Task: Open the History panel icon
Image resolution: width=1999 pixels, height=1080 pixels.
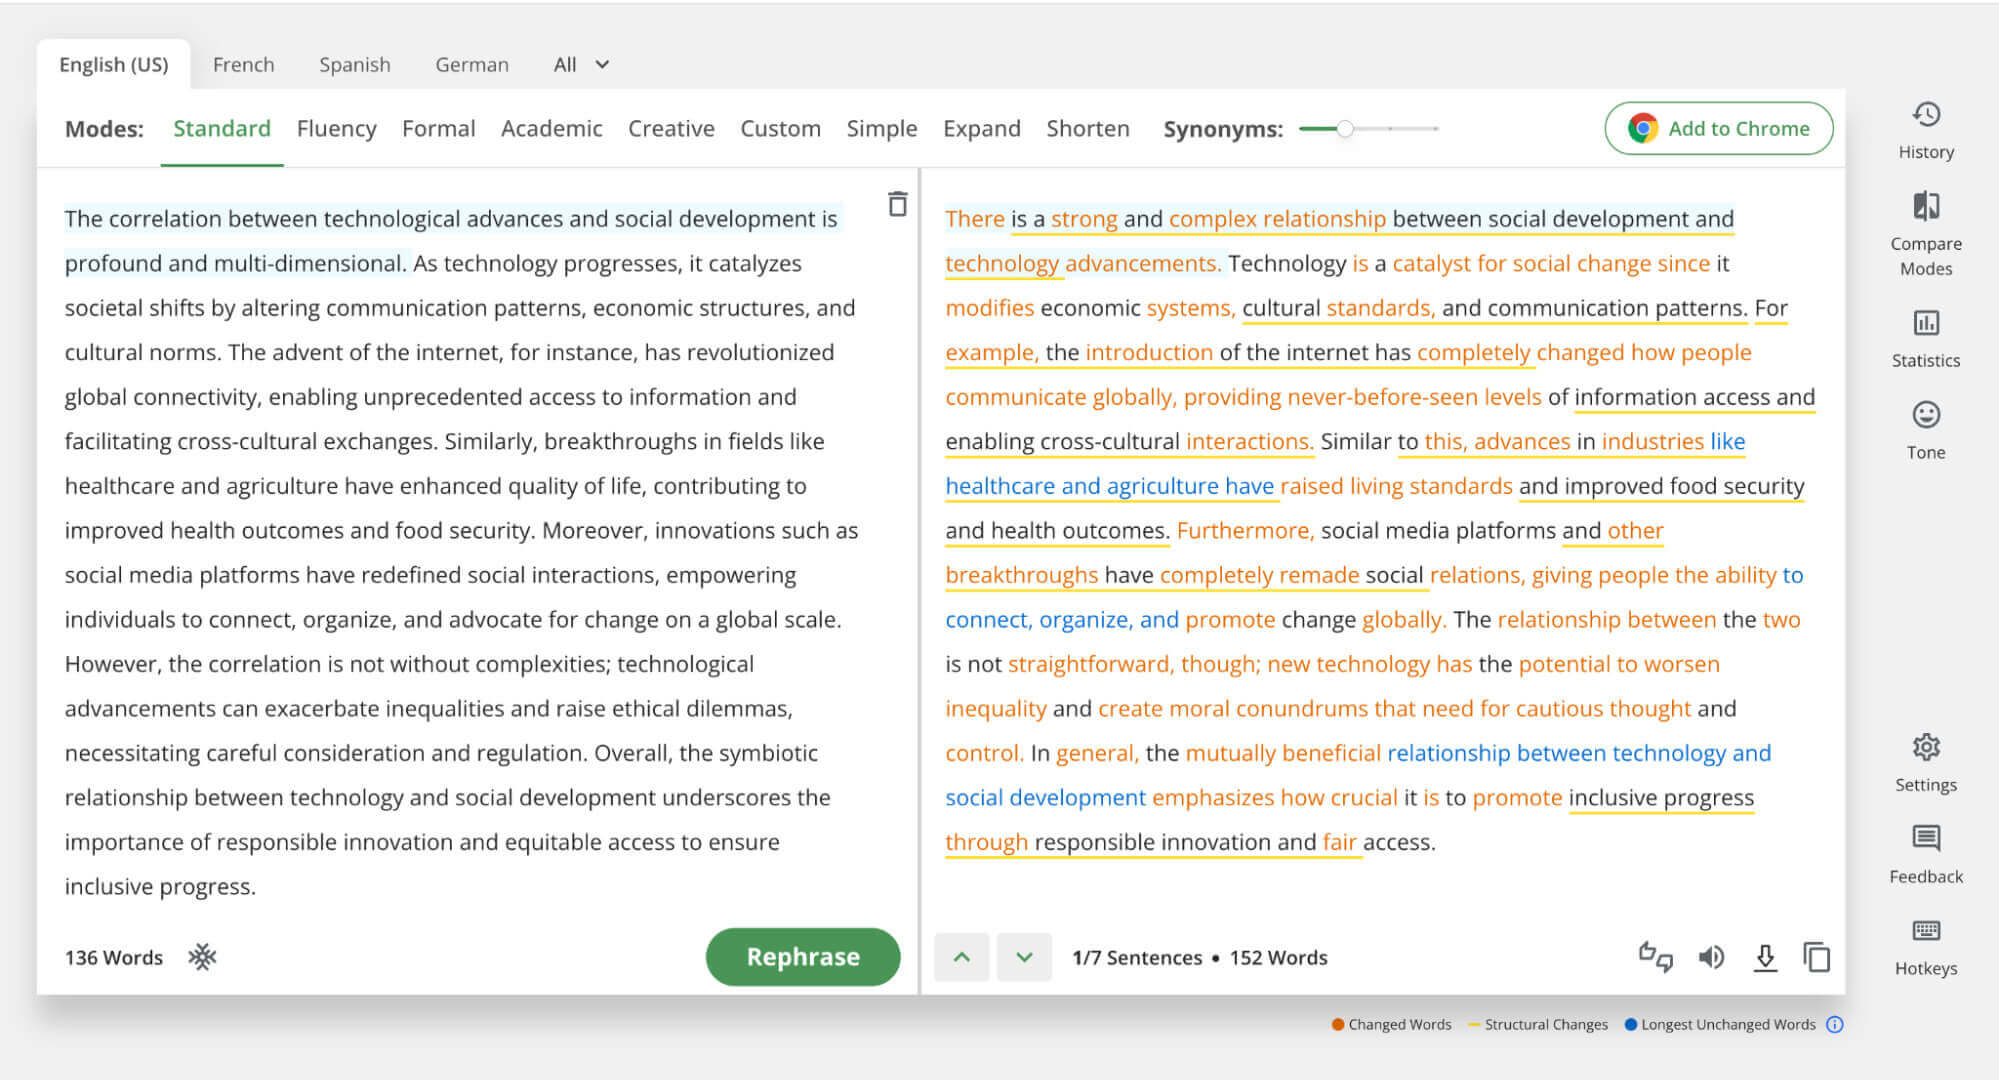Action: coord(1925,115)
